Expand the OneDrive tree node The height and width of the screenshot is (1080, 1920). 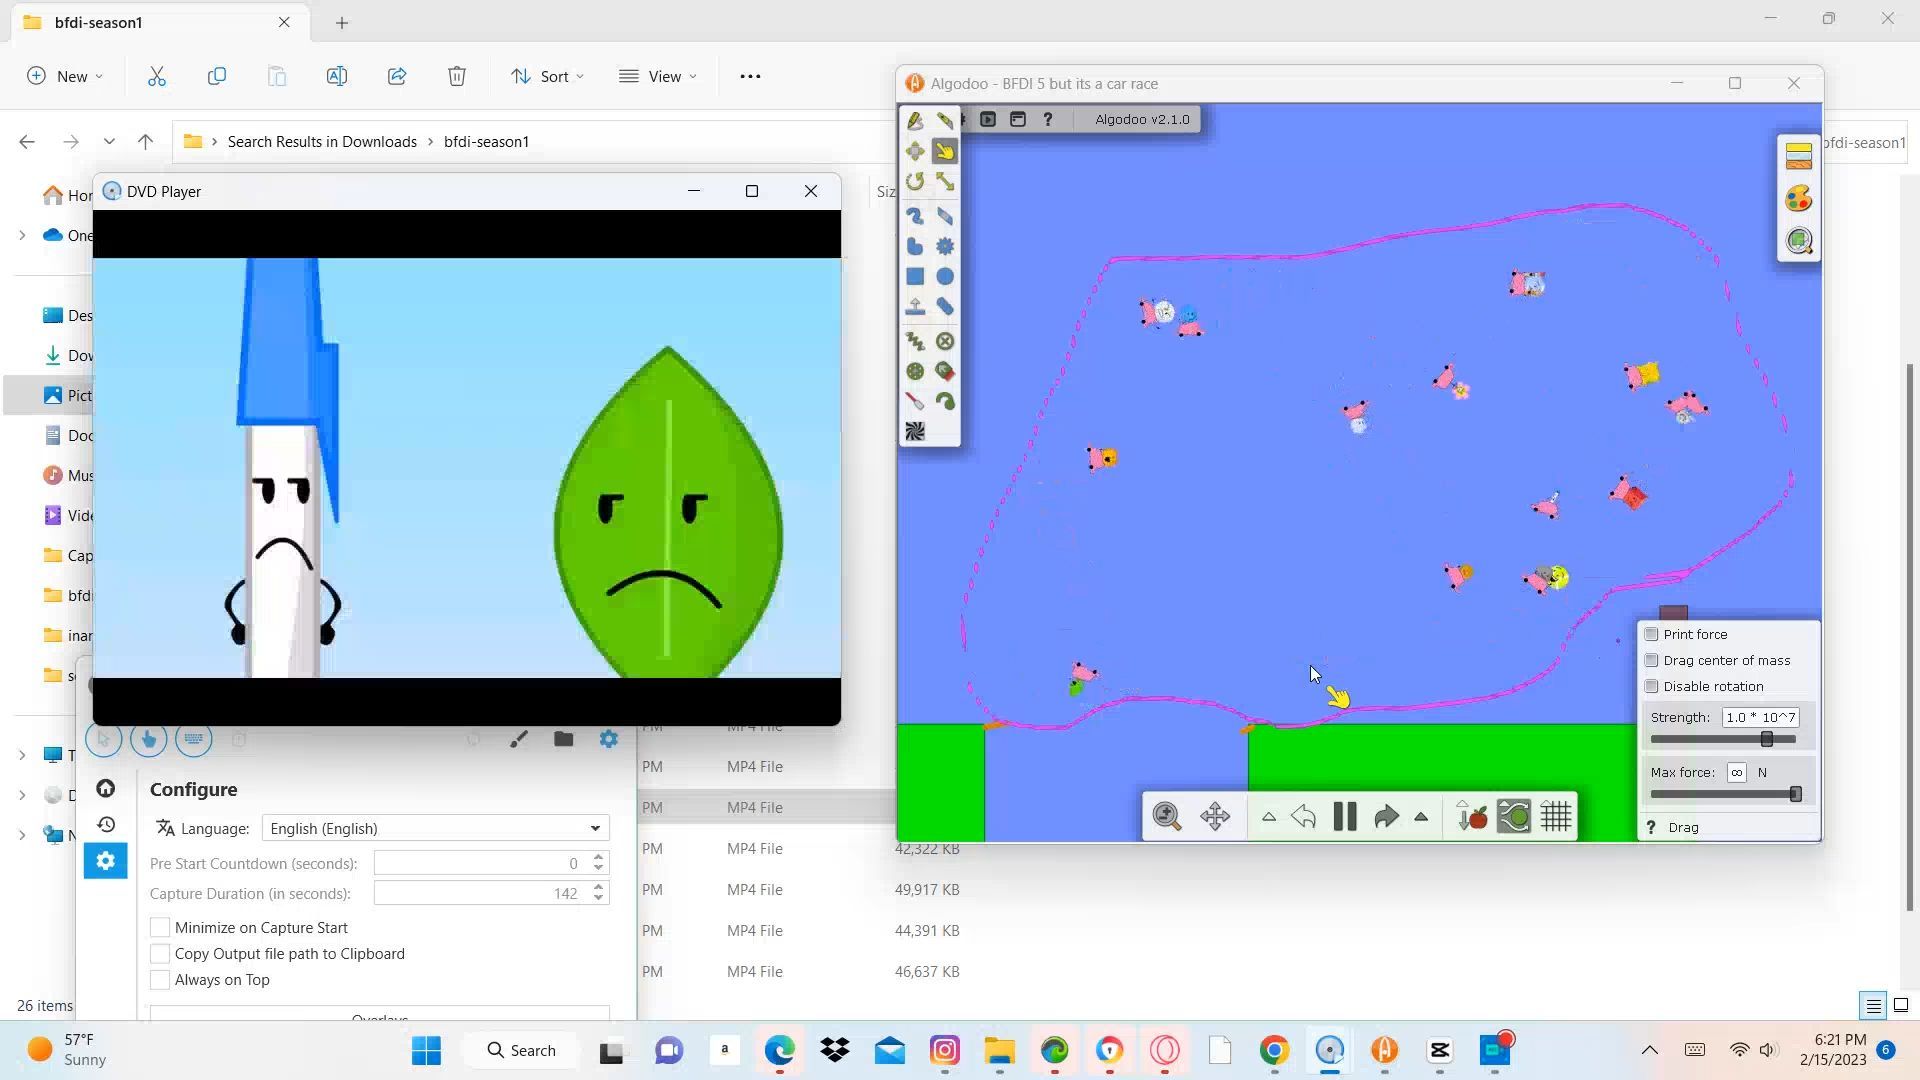(x=22, y=235)
